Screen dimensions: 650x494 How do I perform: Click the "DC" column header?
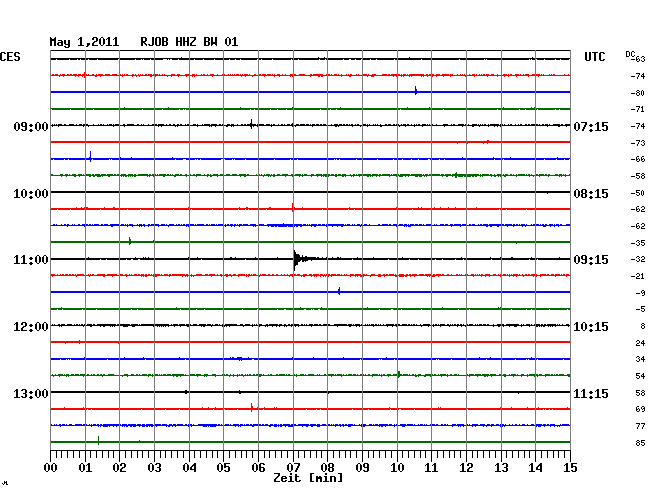[x=630, y=54]
